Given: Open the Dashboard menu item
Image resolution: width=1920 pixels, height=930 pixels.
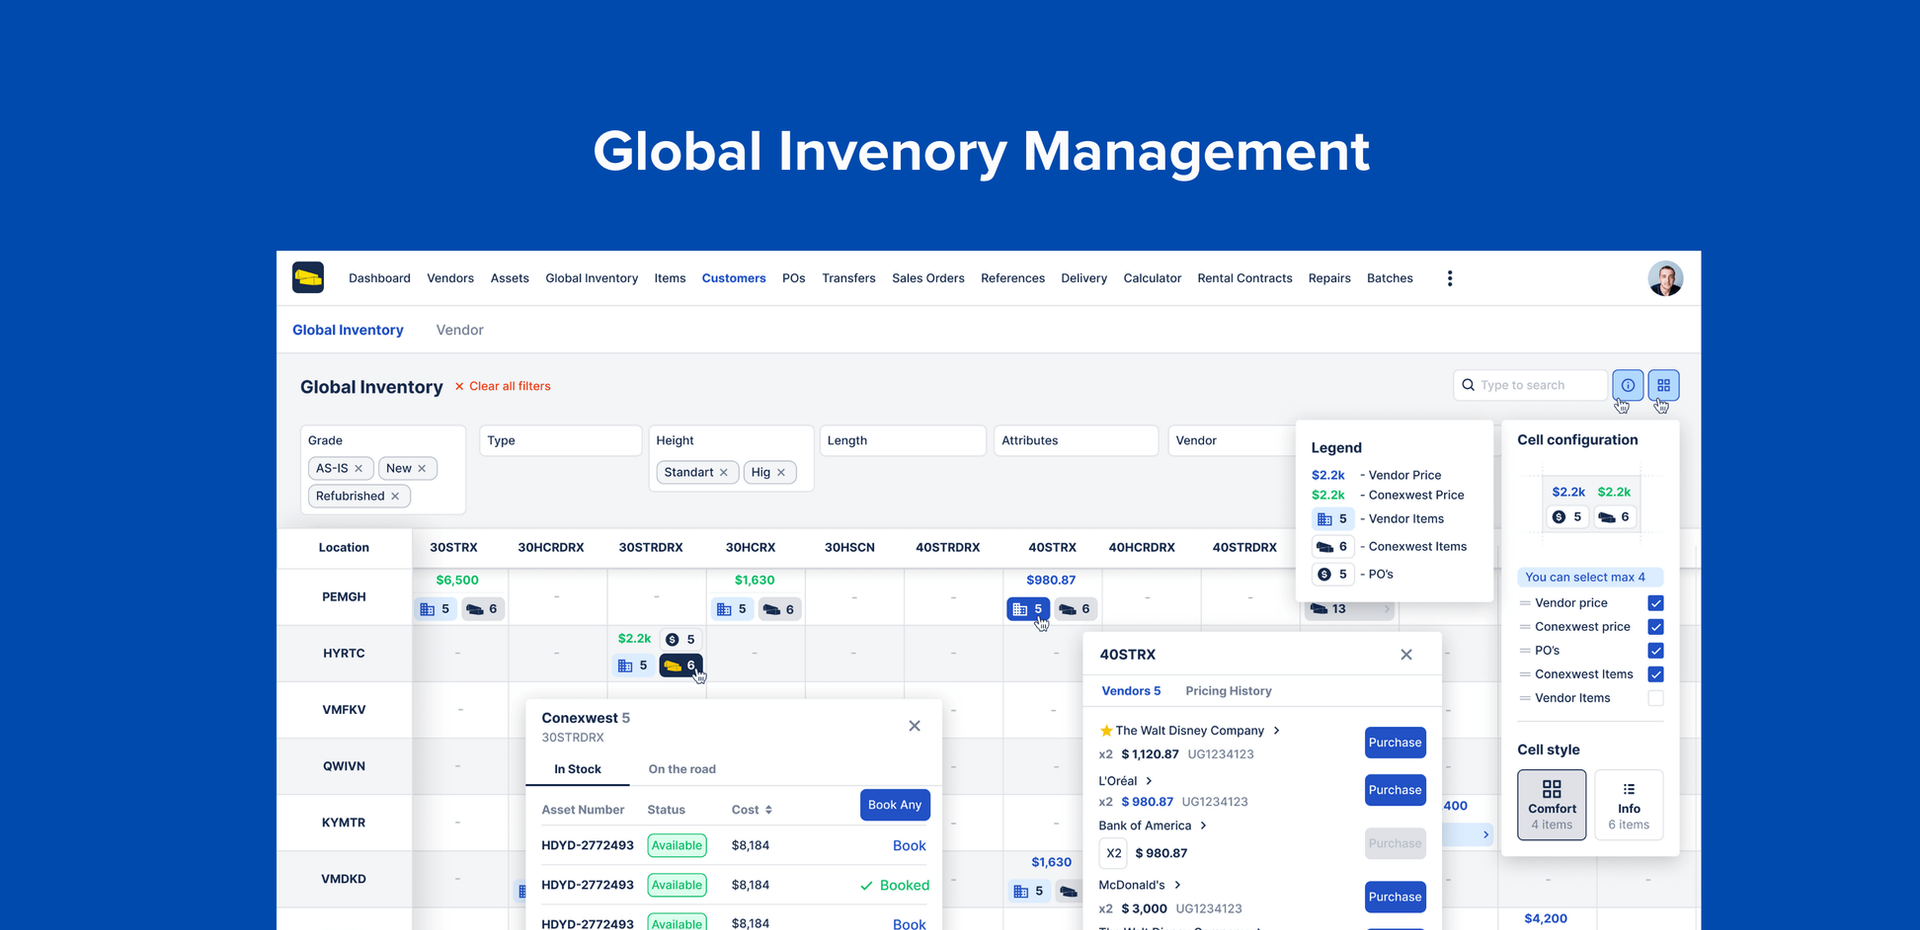Looking at the screenshot, I should point(379,278).
